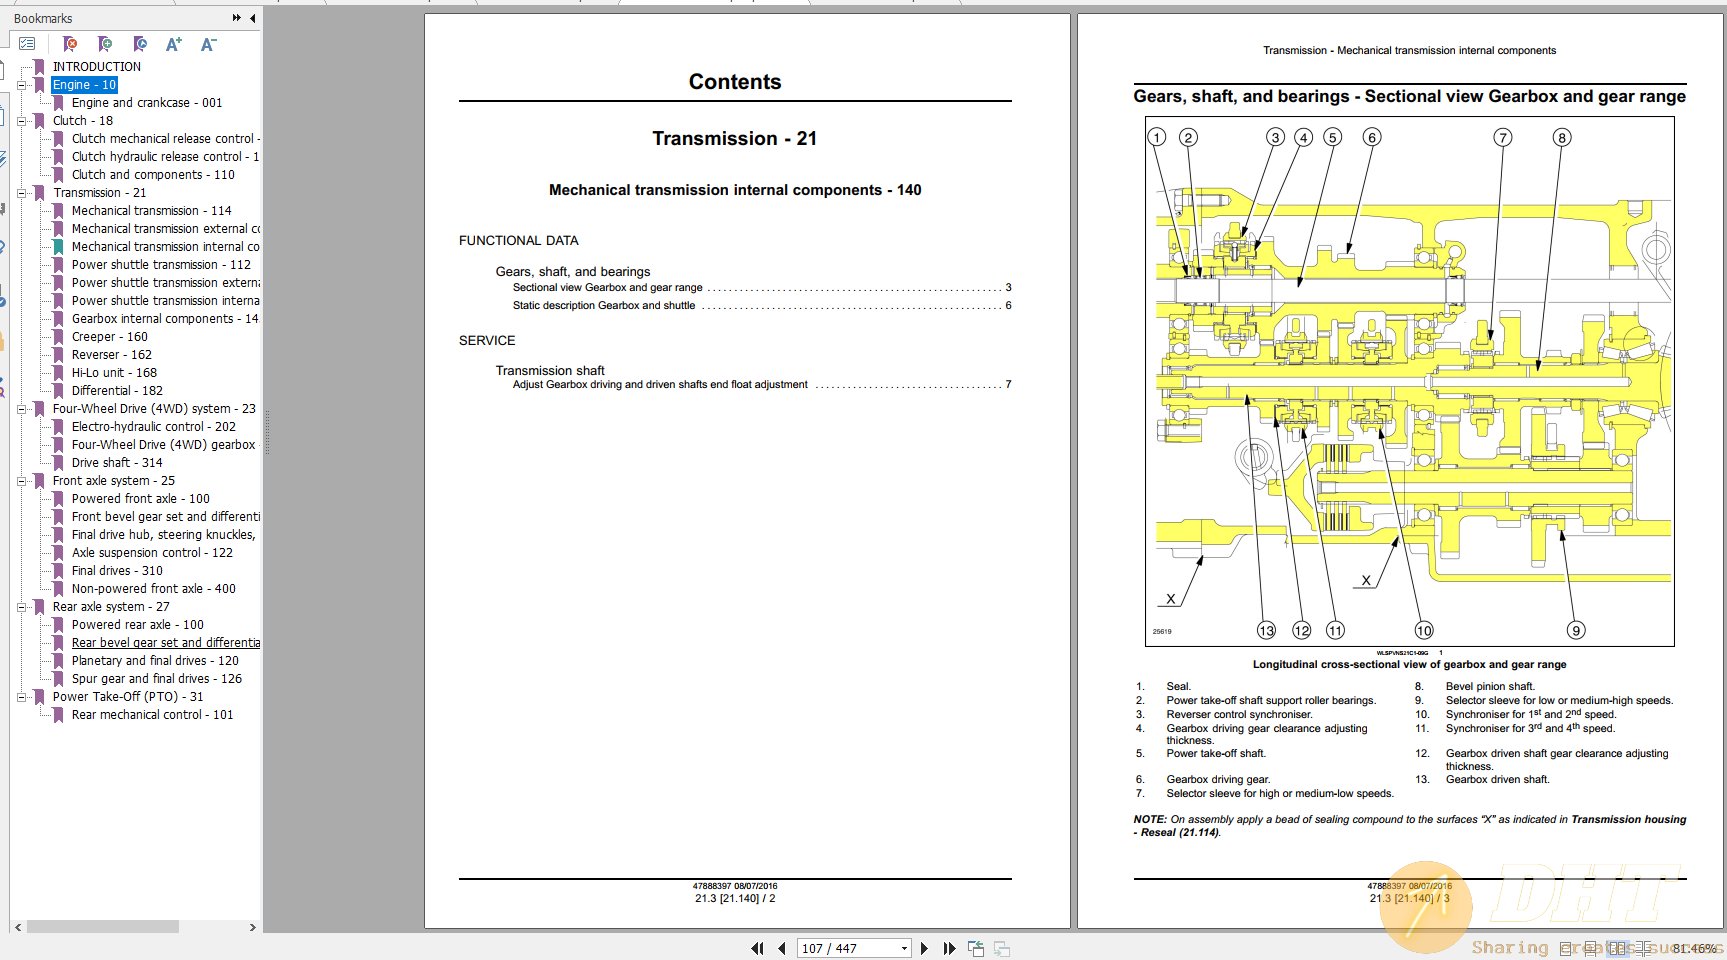Hide the Bookmarks panel with collapse arrow

click(x=252, y=18)
